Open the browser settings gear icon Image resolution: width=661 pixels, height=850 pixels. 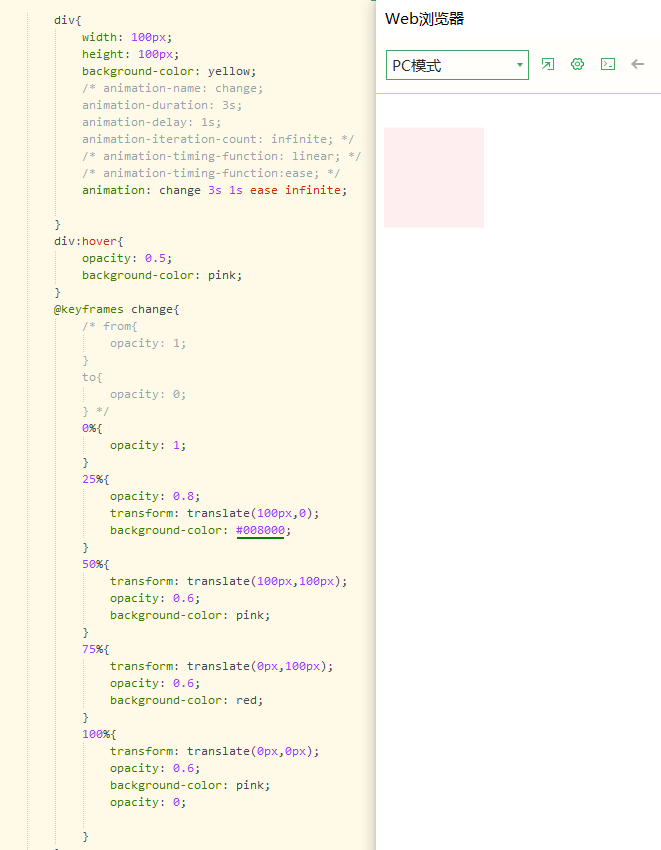click(x=577, y=65)
